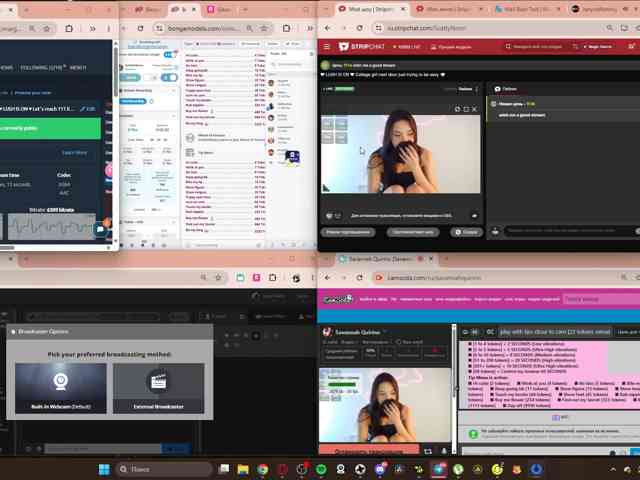
Task: Open File Explorer from the taskbar
Action: tap(243, 469)
